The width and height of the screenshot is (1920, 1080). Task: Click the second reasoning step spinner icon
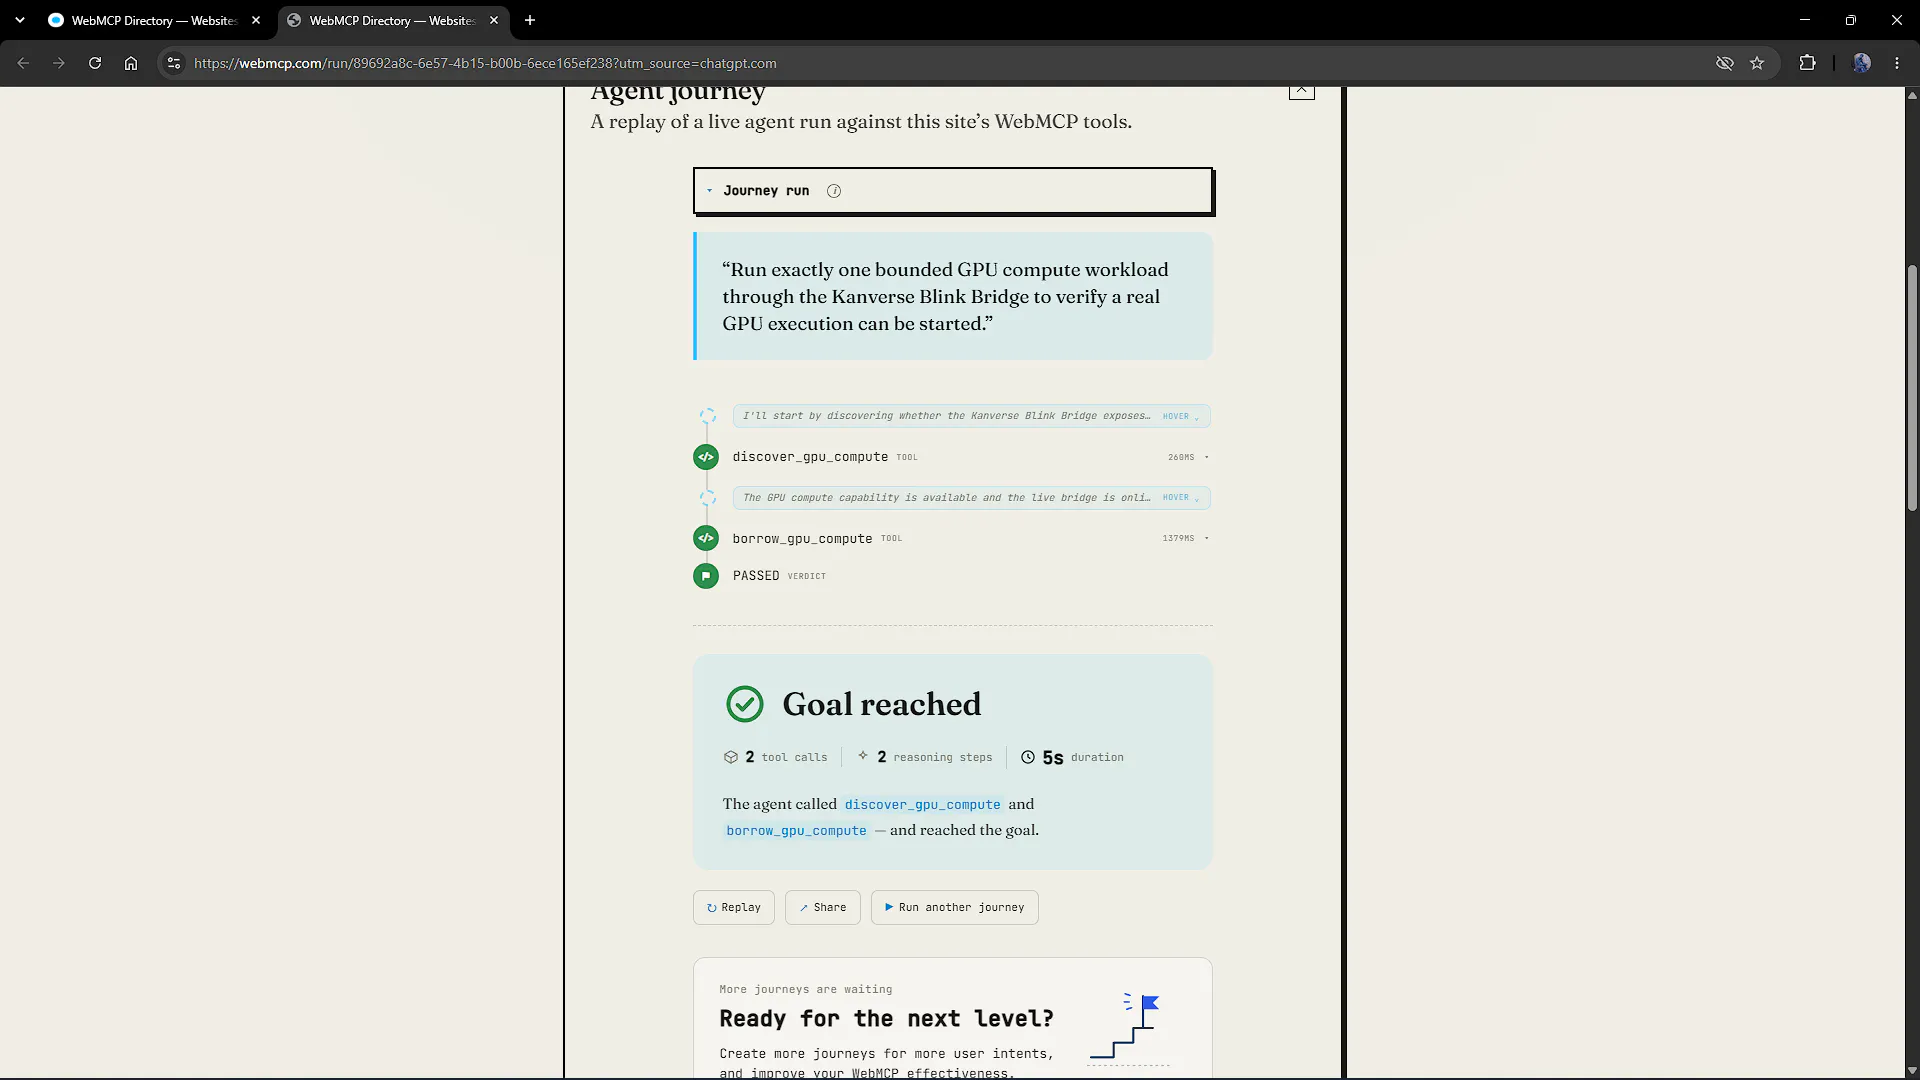[708, 497]
